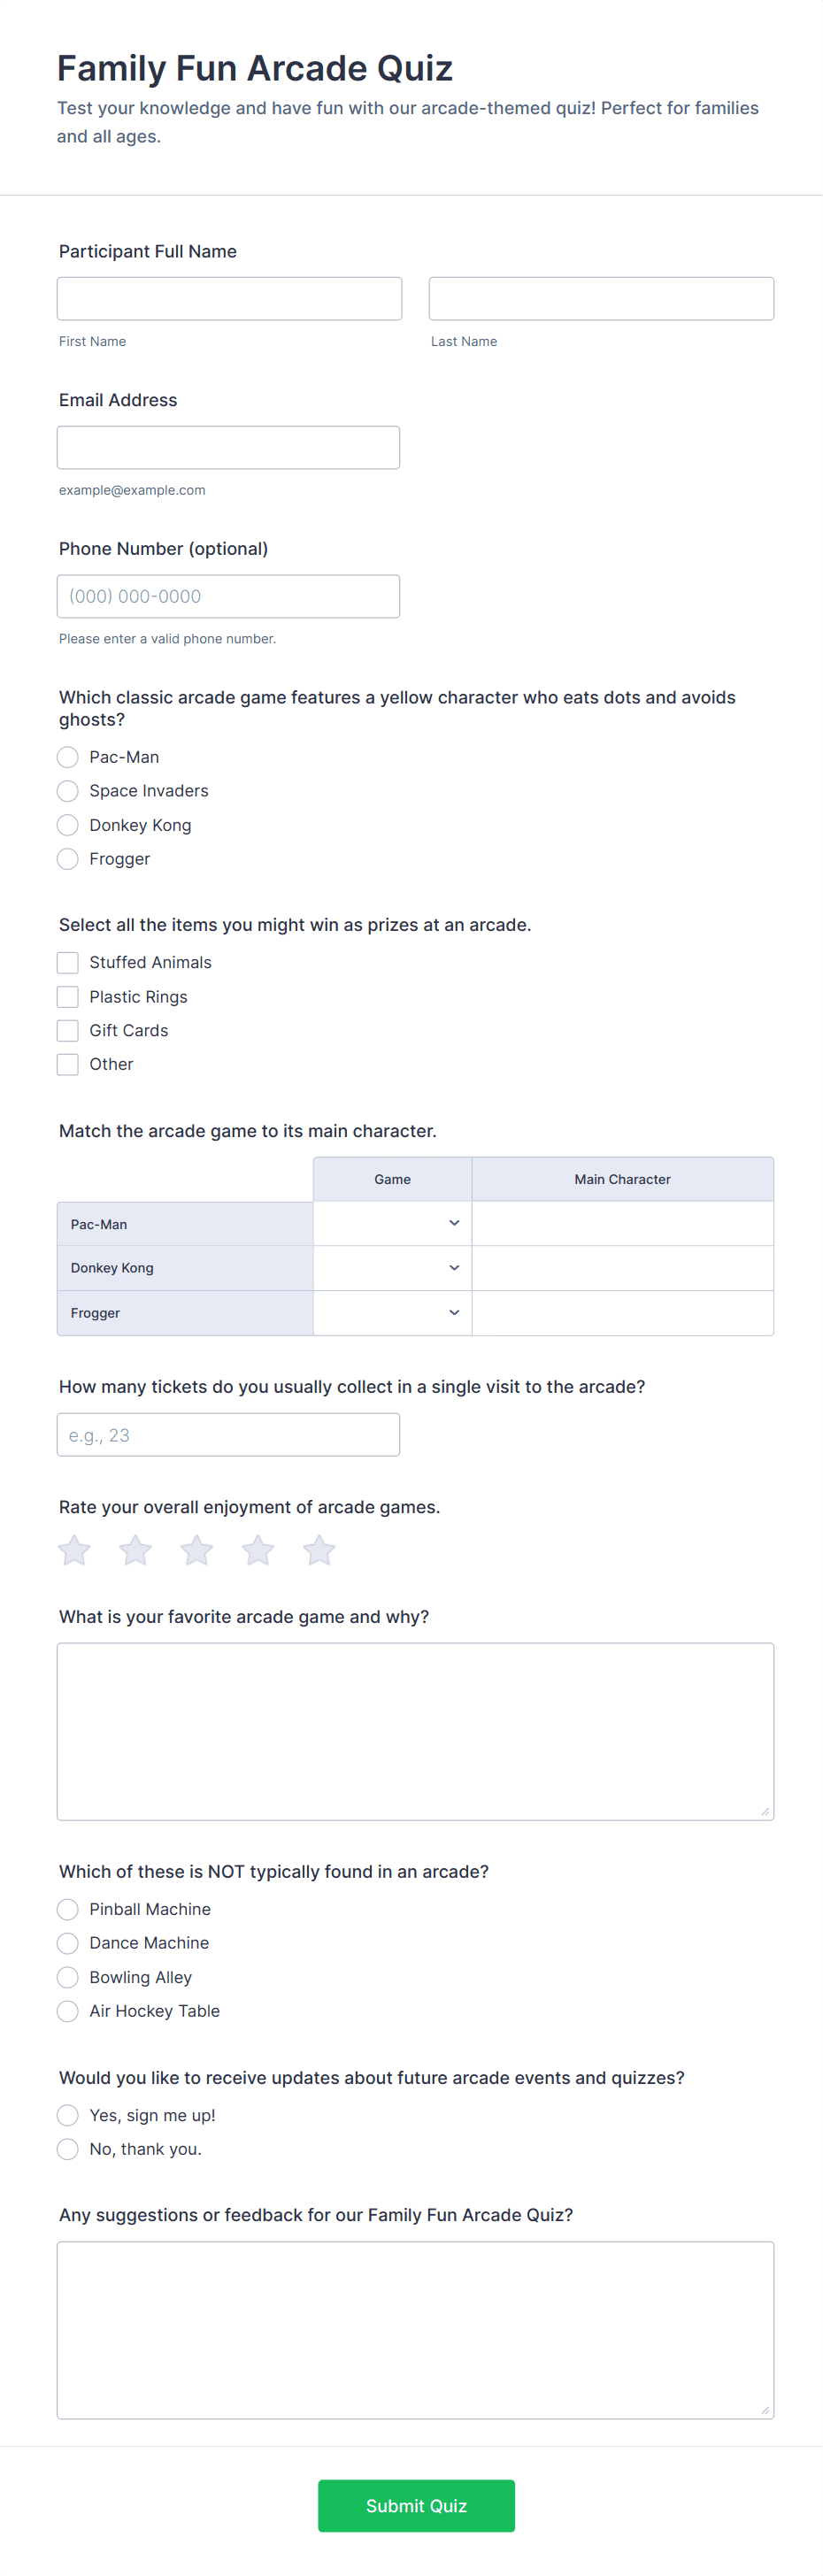Click the tickets count number field

point(228,1435)
